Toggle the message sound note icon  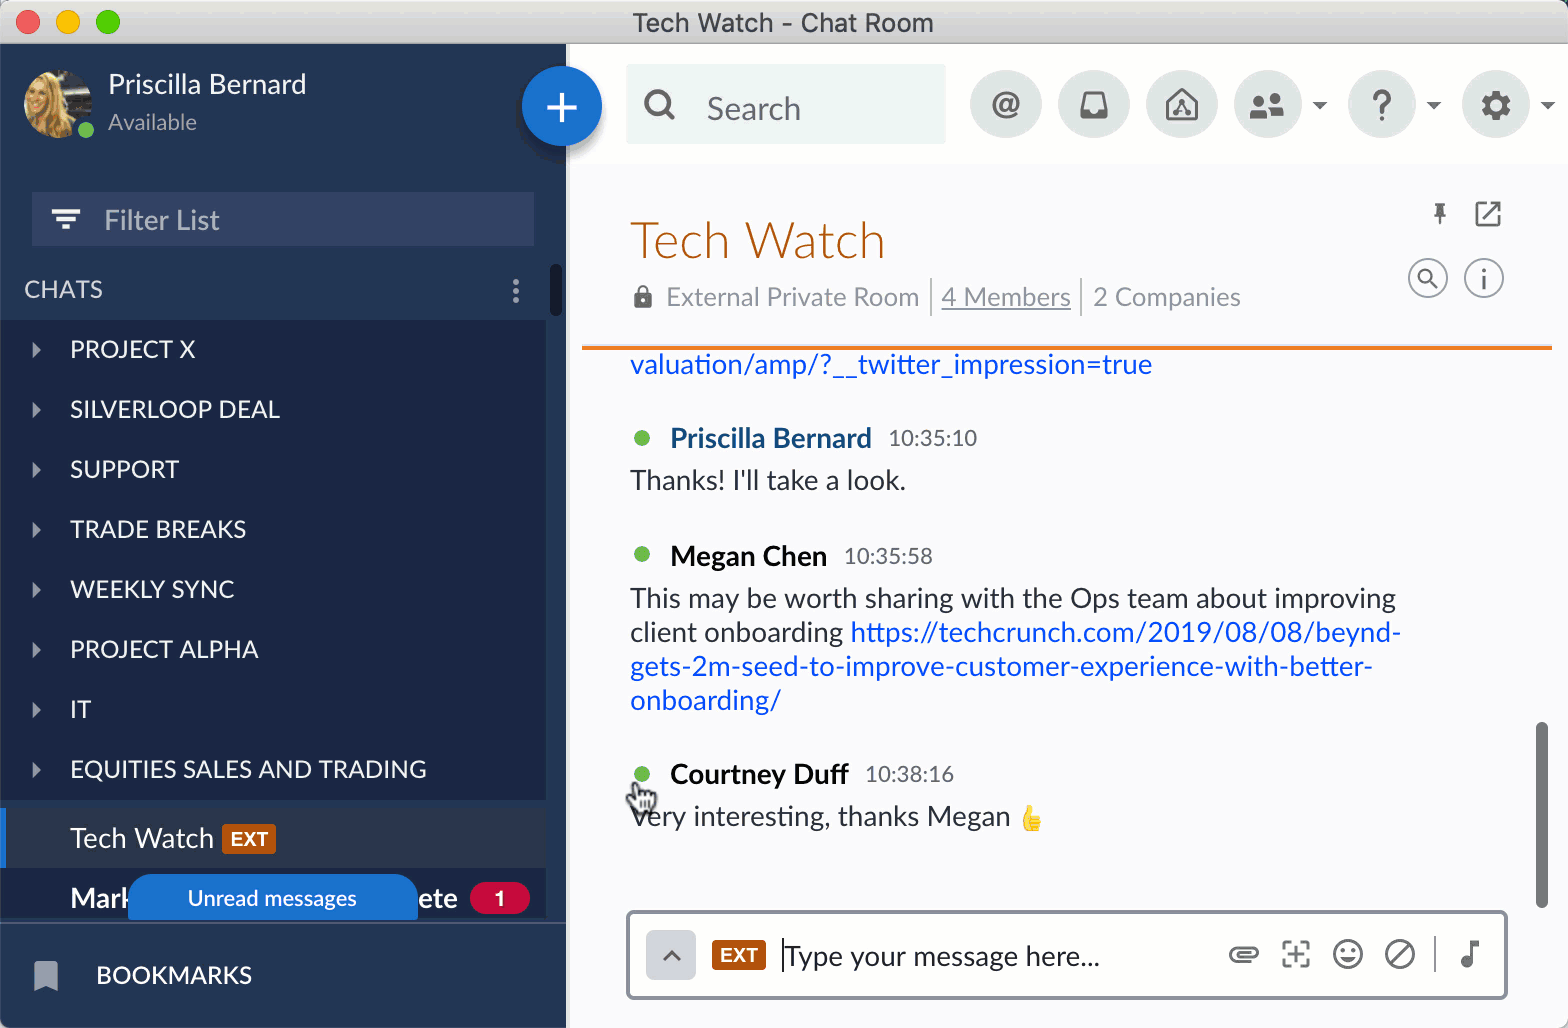1469,955
